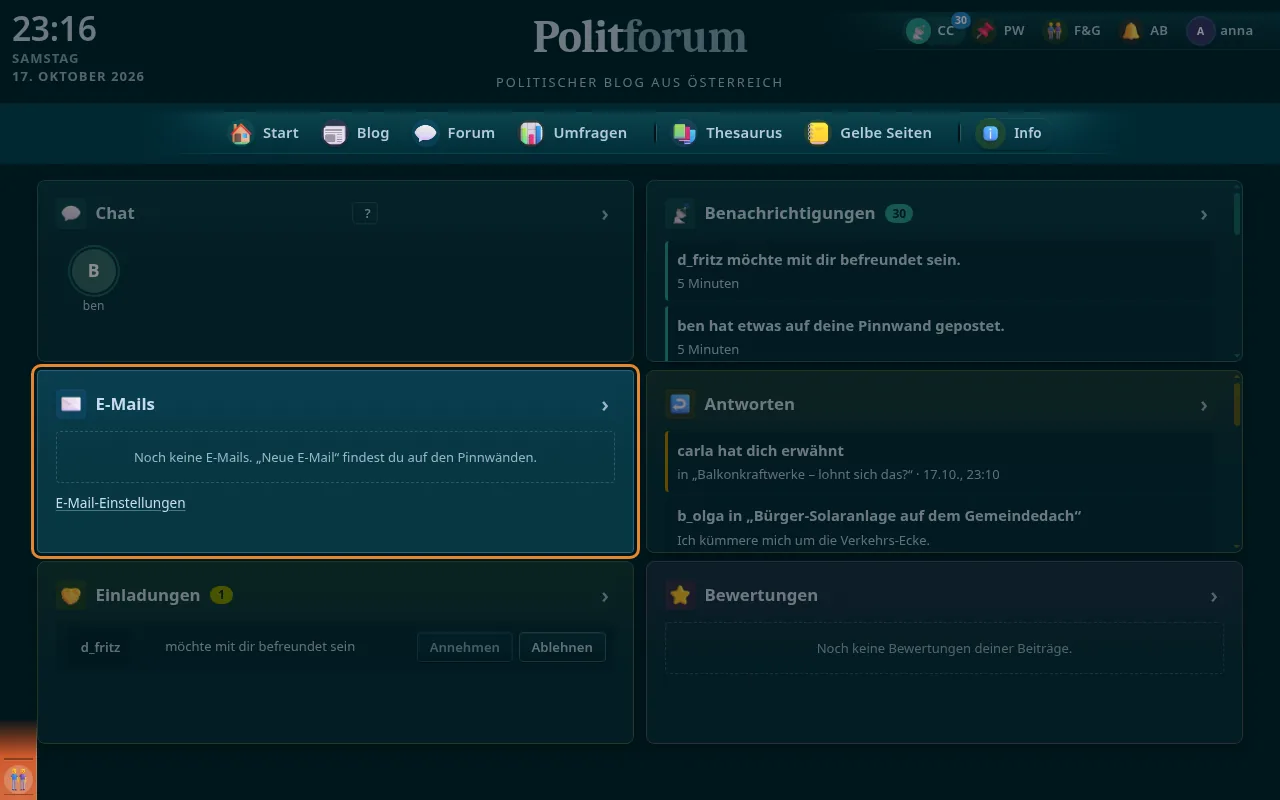
Task: Click the Gelbe Seiten notebook icon
Action: (818, 133)
